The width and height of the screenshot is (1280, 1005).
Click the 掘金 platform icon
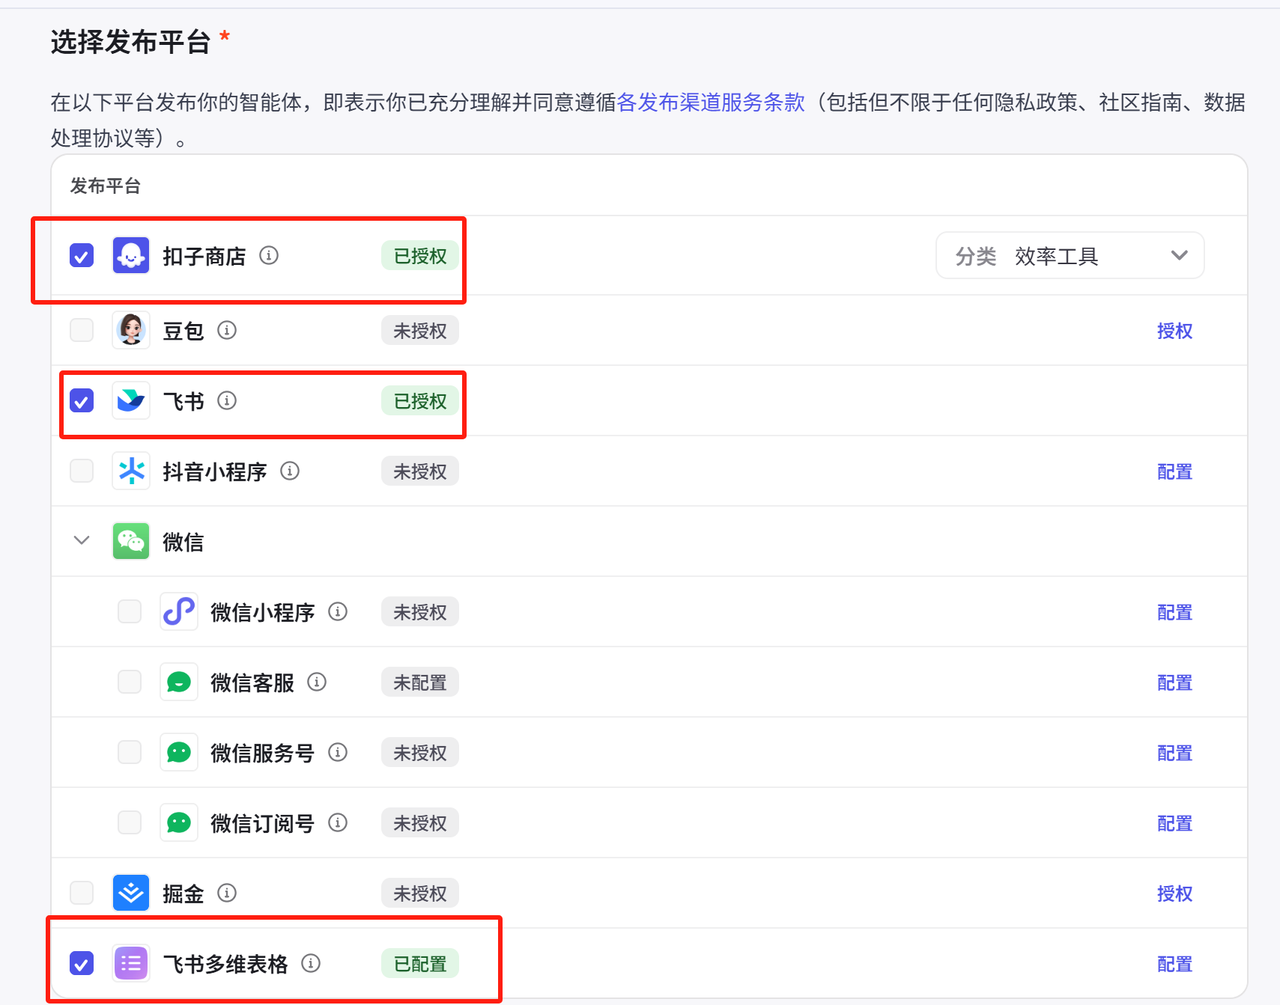[x=131, y=893]
